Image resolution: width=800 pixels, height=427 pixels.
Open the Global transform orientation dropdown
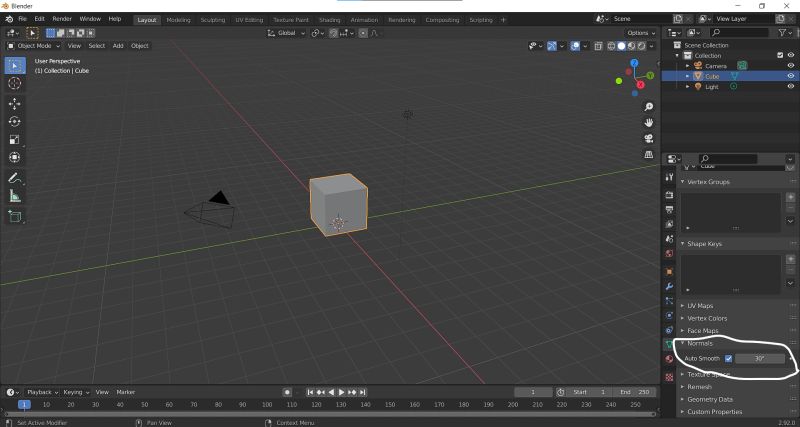tap(286, 33)
